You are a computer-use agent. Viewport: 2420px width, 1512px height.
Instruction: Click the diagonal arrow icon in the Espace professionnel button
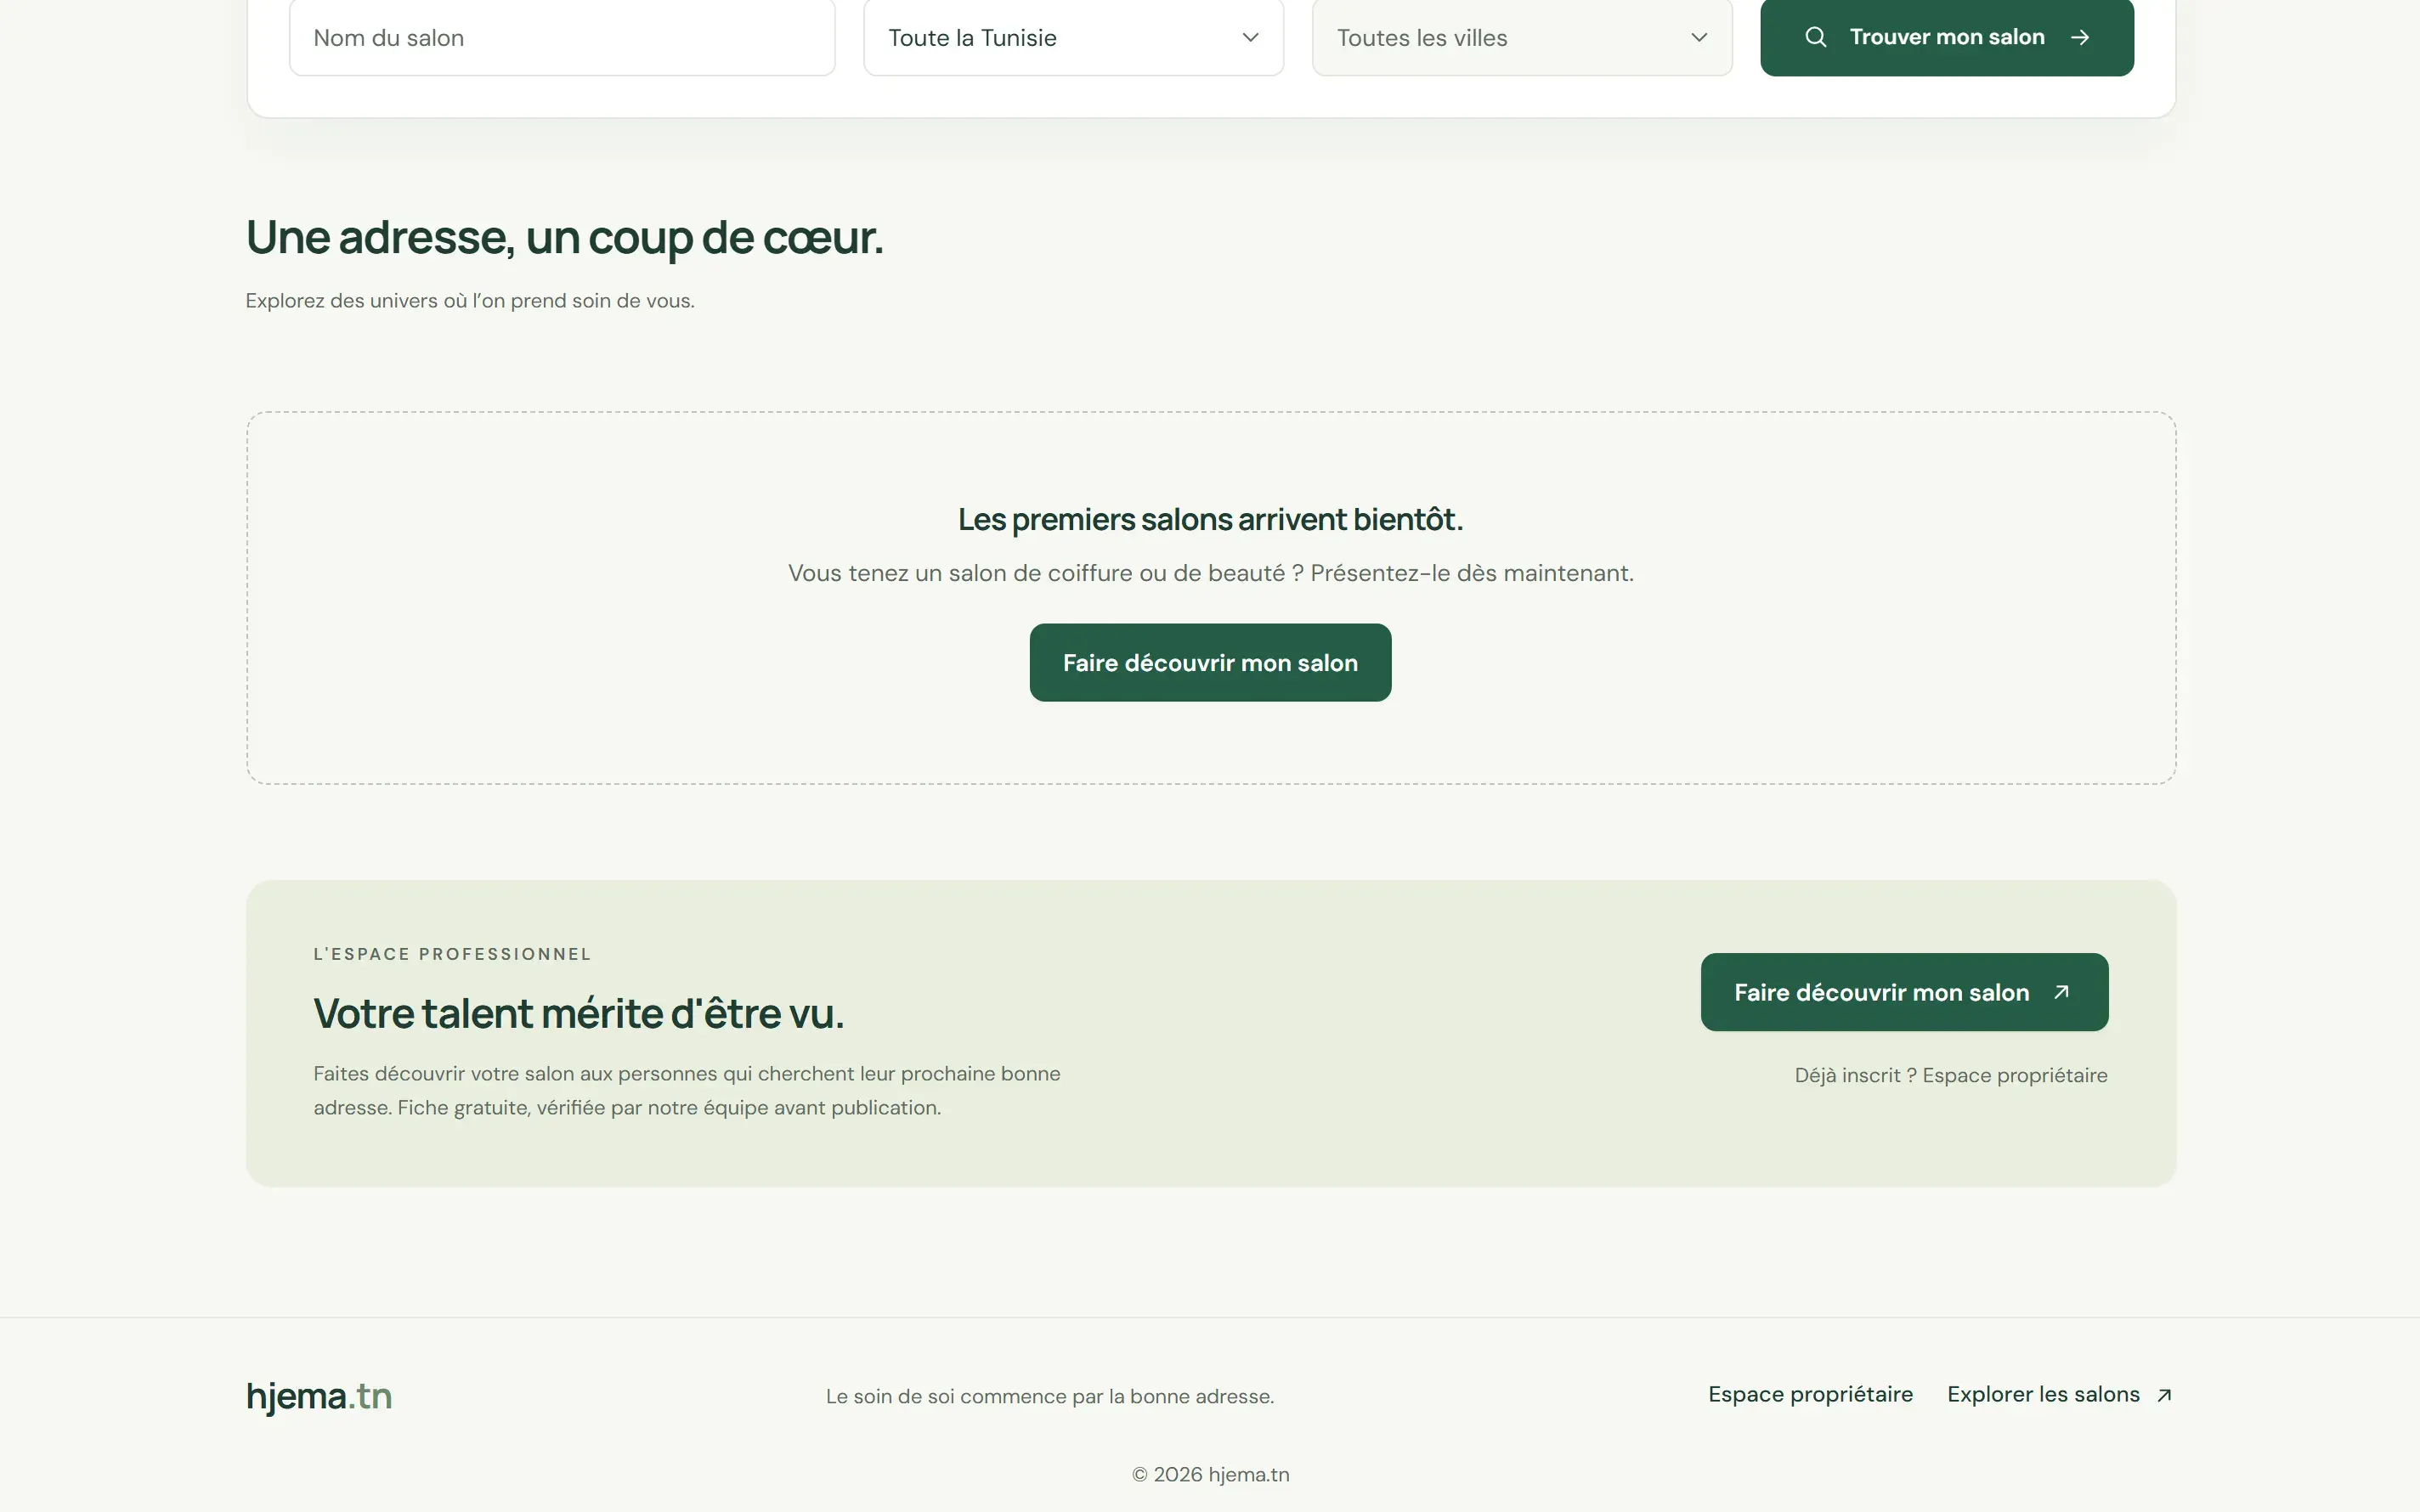[2061, 992]
